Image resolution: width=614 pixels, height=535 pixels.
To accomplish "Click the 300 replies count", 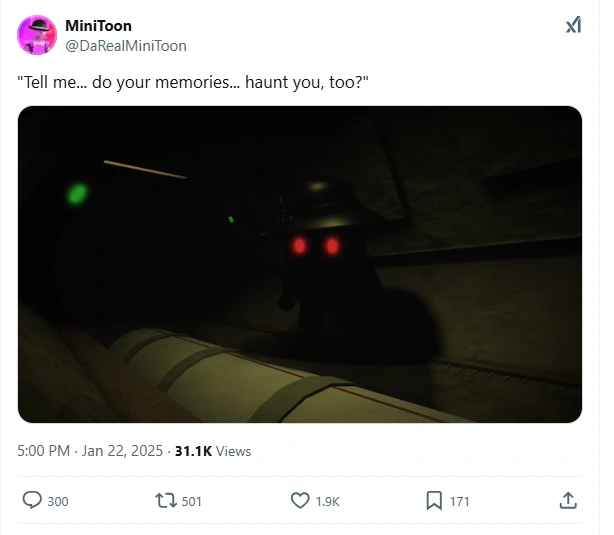I will pyautogui.click(x=58, y=501).
